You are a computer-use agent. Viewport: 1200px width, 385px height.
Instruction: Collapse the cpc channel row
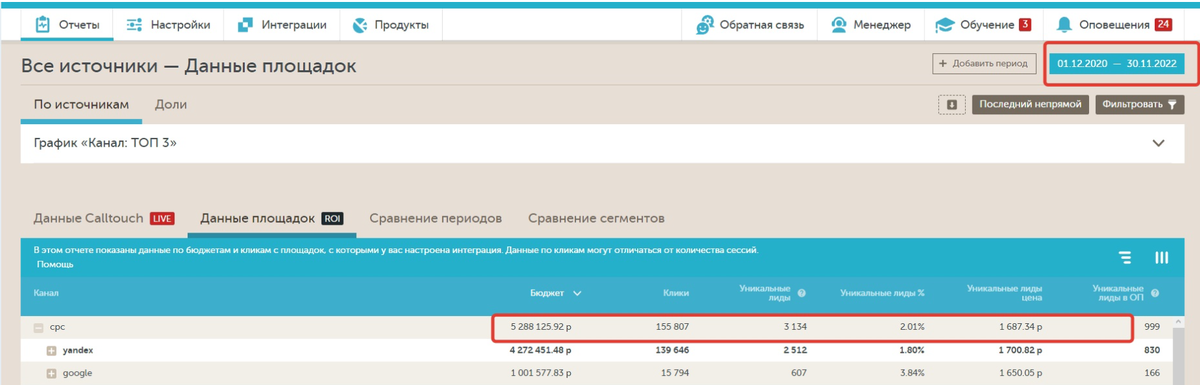pos(39,327)
